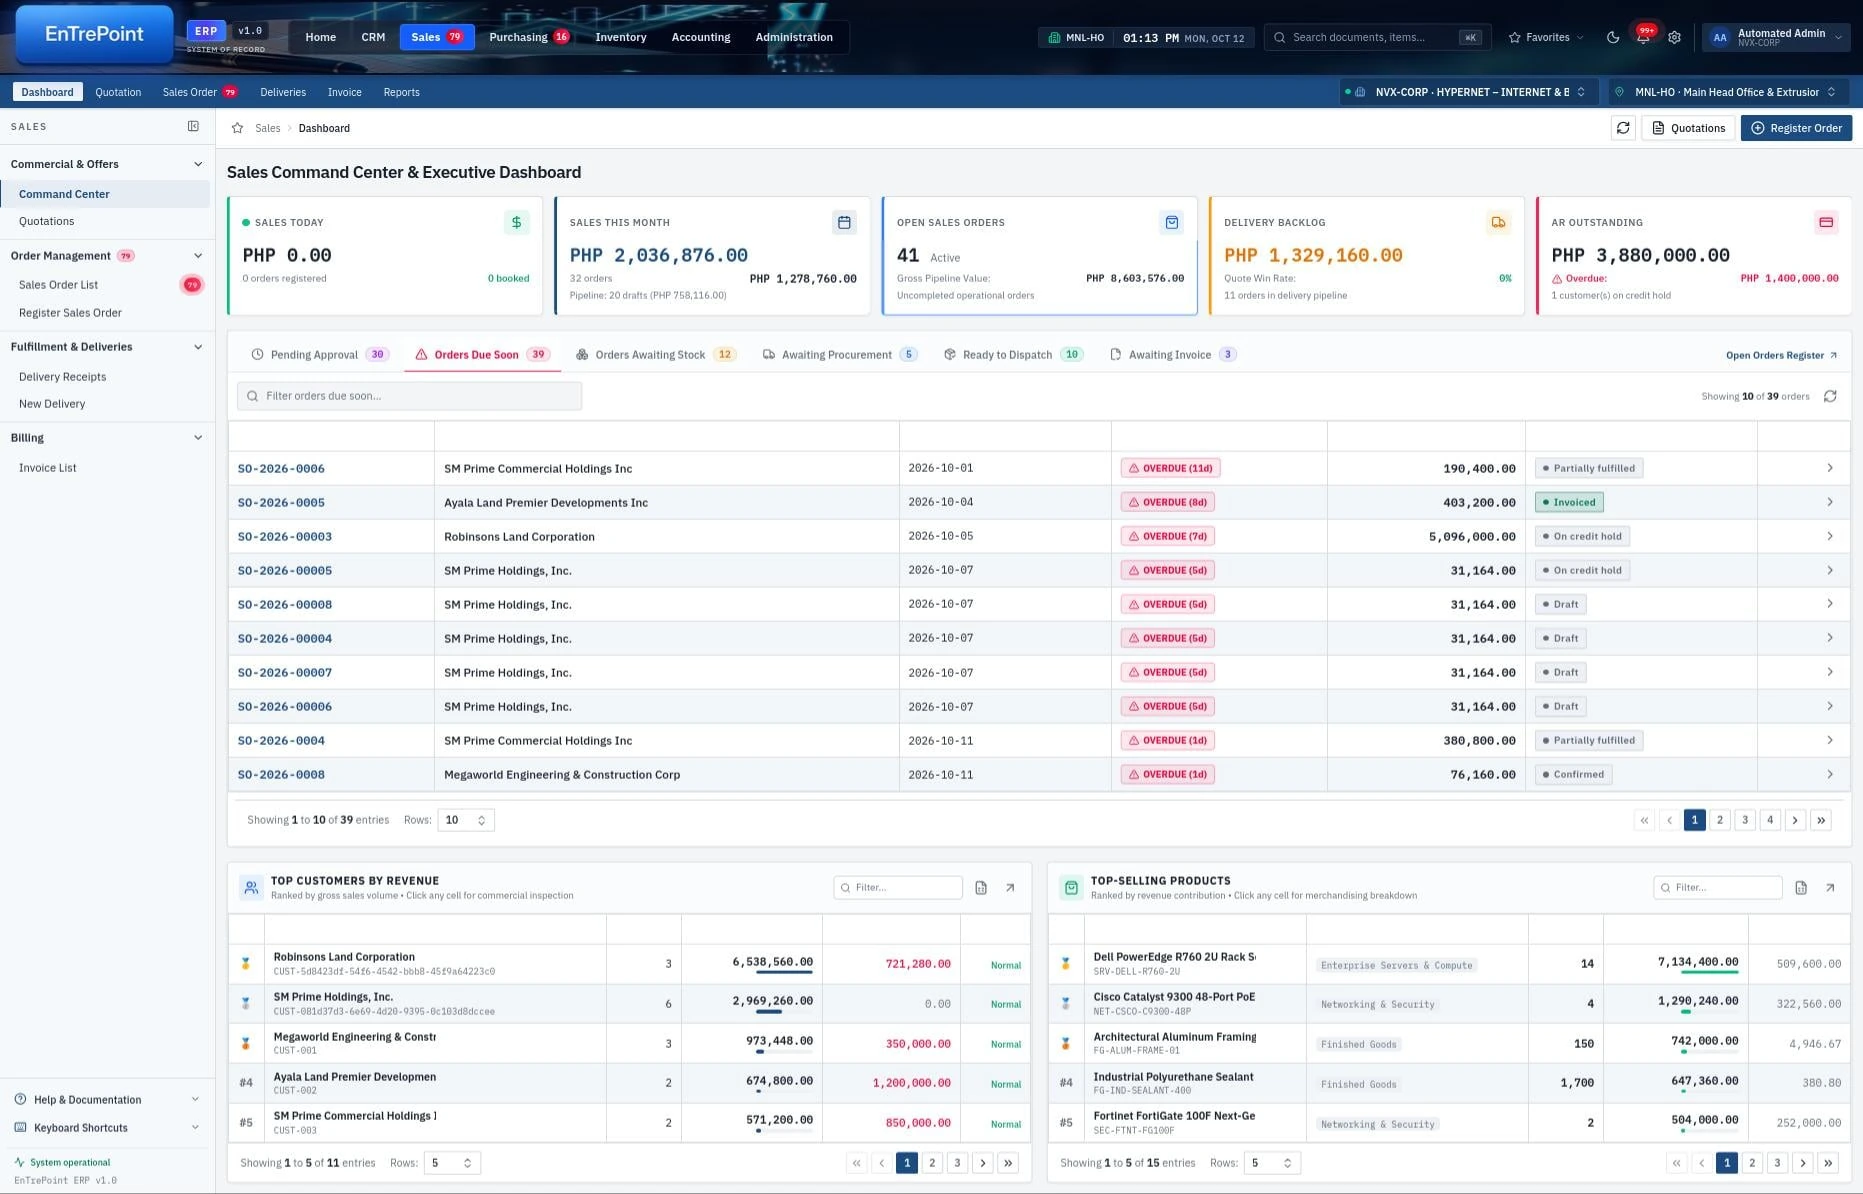This screenshot has height=1194, width=1863.
Task: Open the Favorites dropdown
Action: pyautogui.click(x=1546, y=37)
